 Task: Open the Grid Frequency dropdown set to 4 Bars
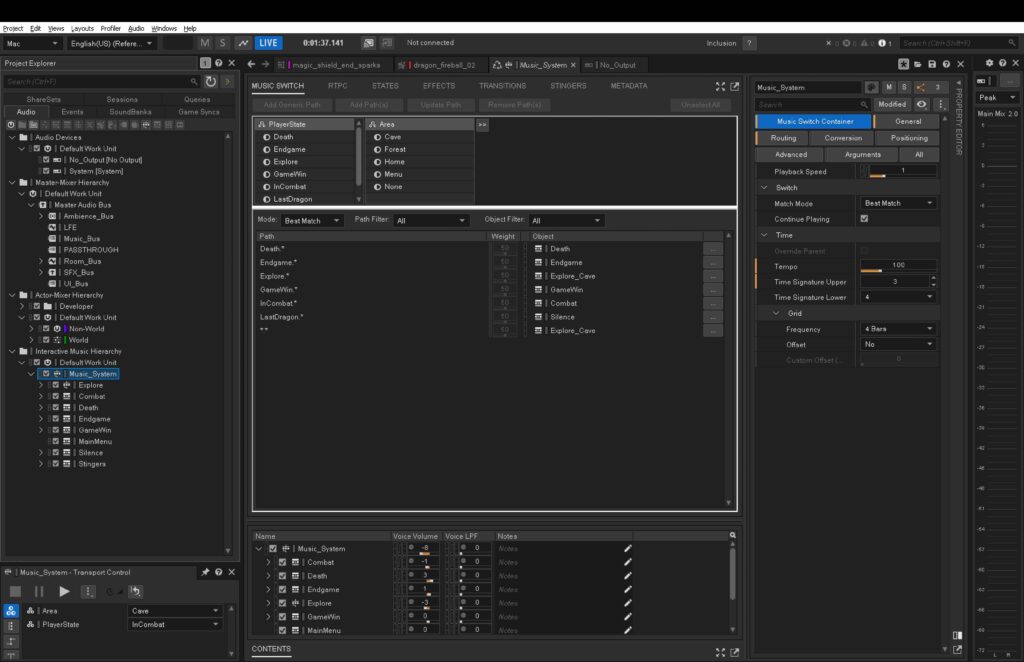(897, 329)
